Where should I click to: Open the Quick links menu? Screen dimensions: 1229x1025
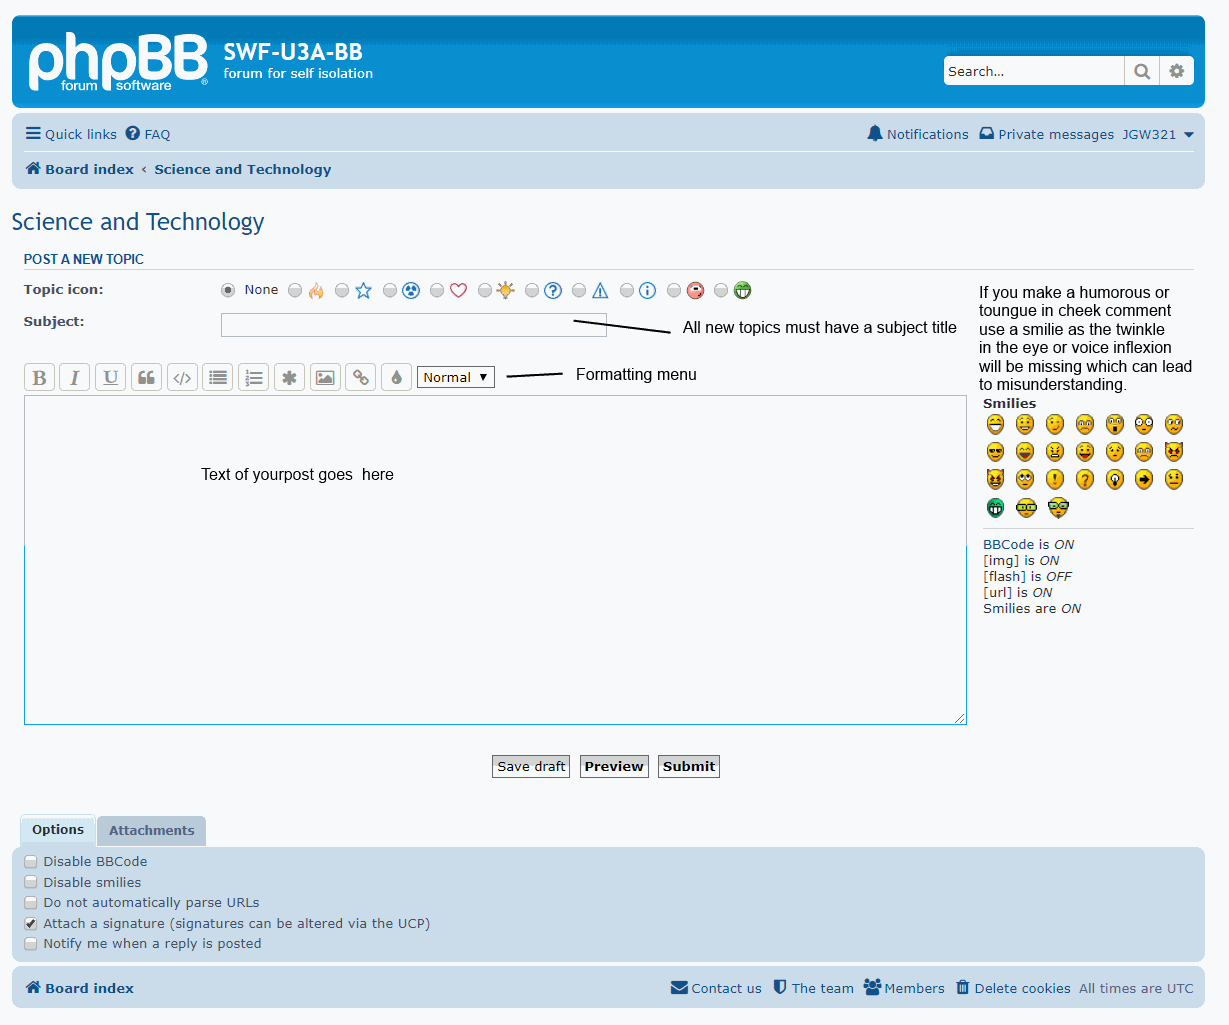point(71,134)
